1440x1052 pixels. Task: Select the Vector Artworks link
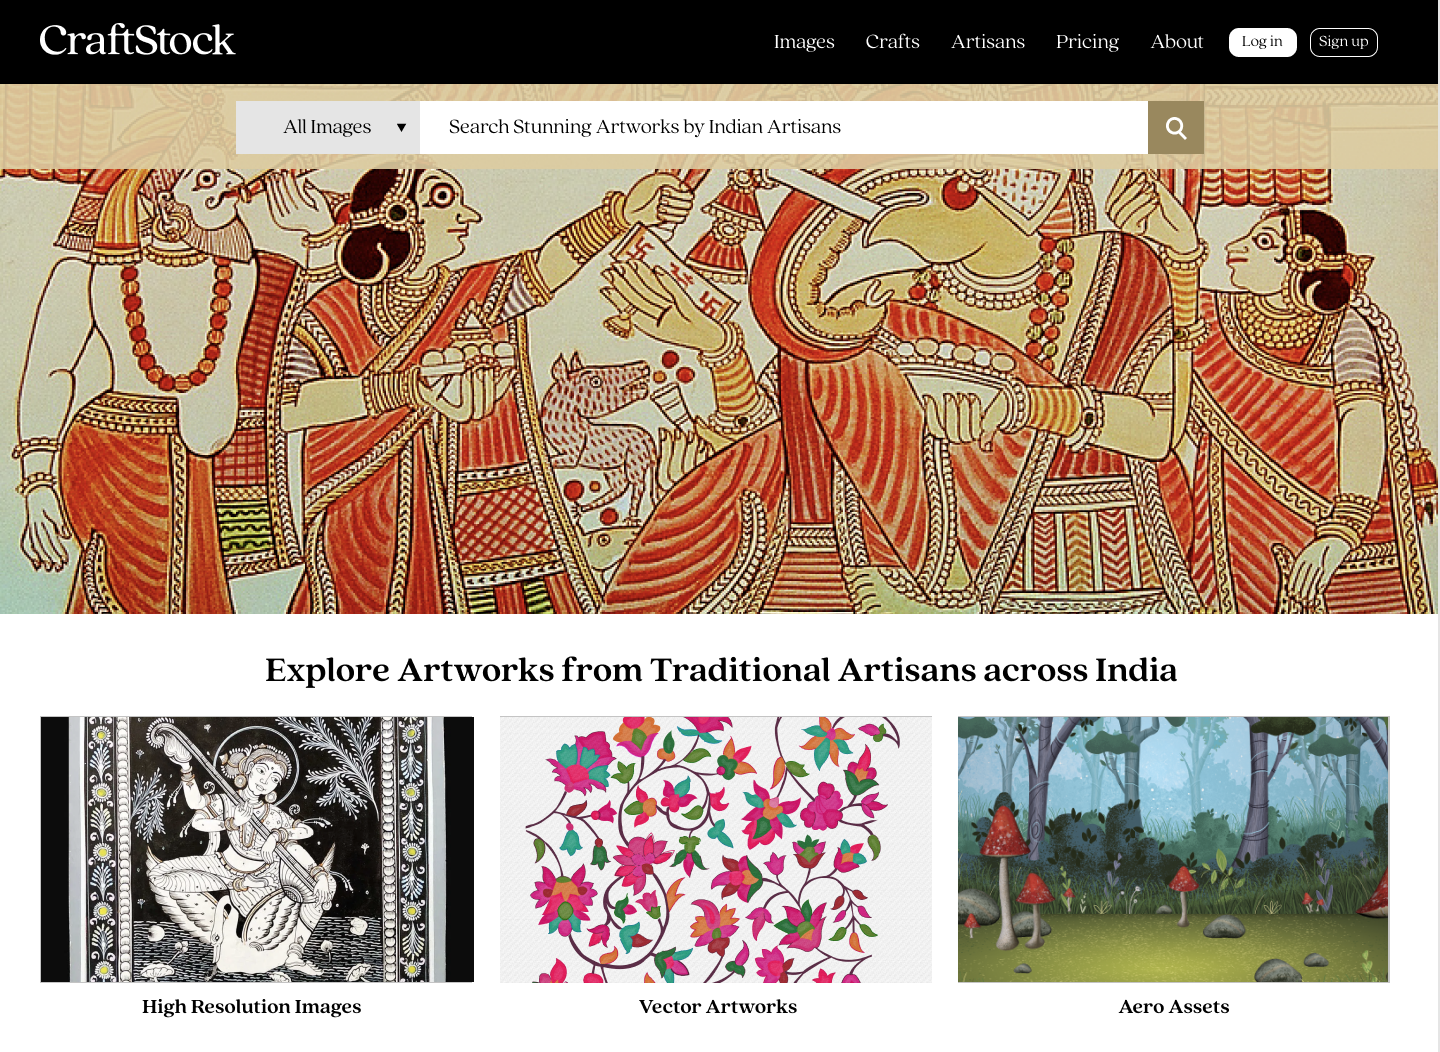tap(718, 1007)
